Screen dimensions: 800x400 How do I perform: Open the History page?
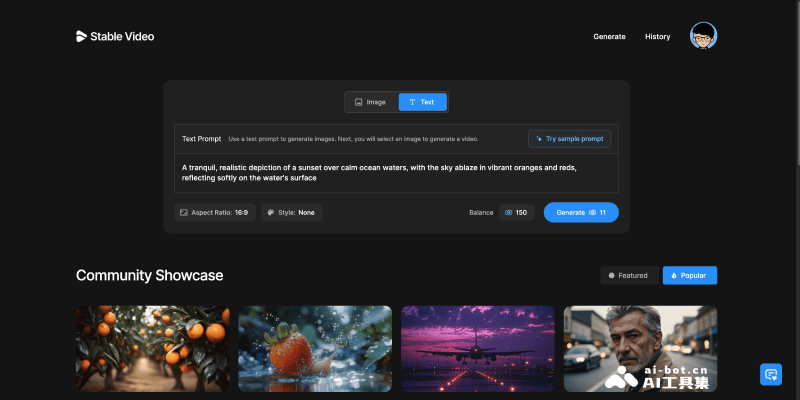click(657, 37)
